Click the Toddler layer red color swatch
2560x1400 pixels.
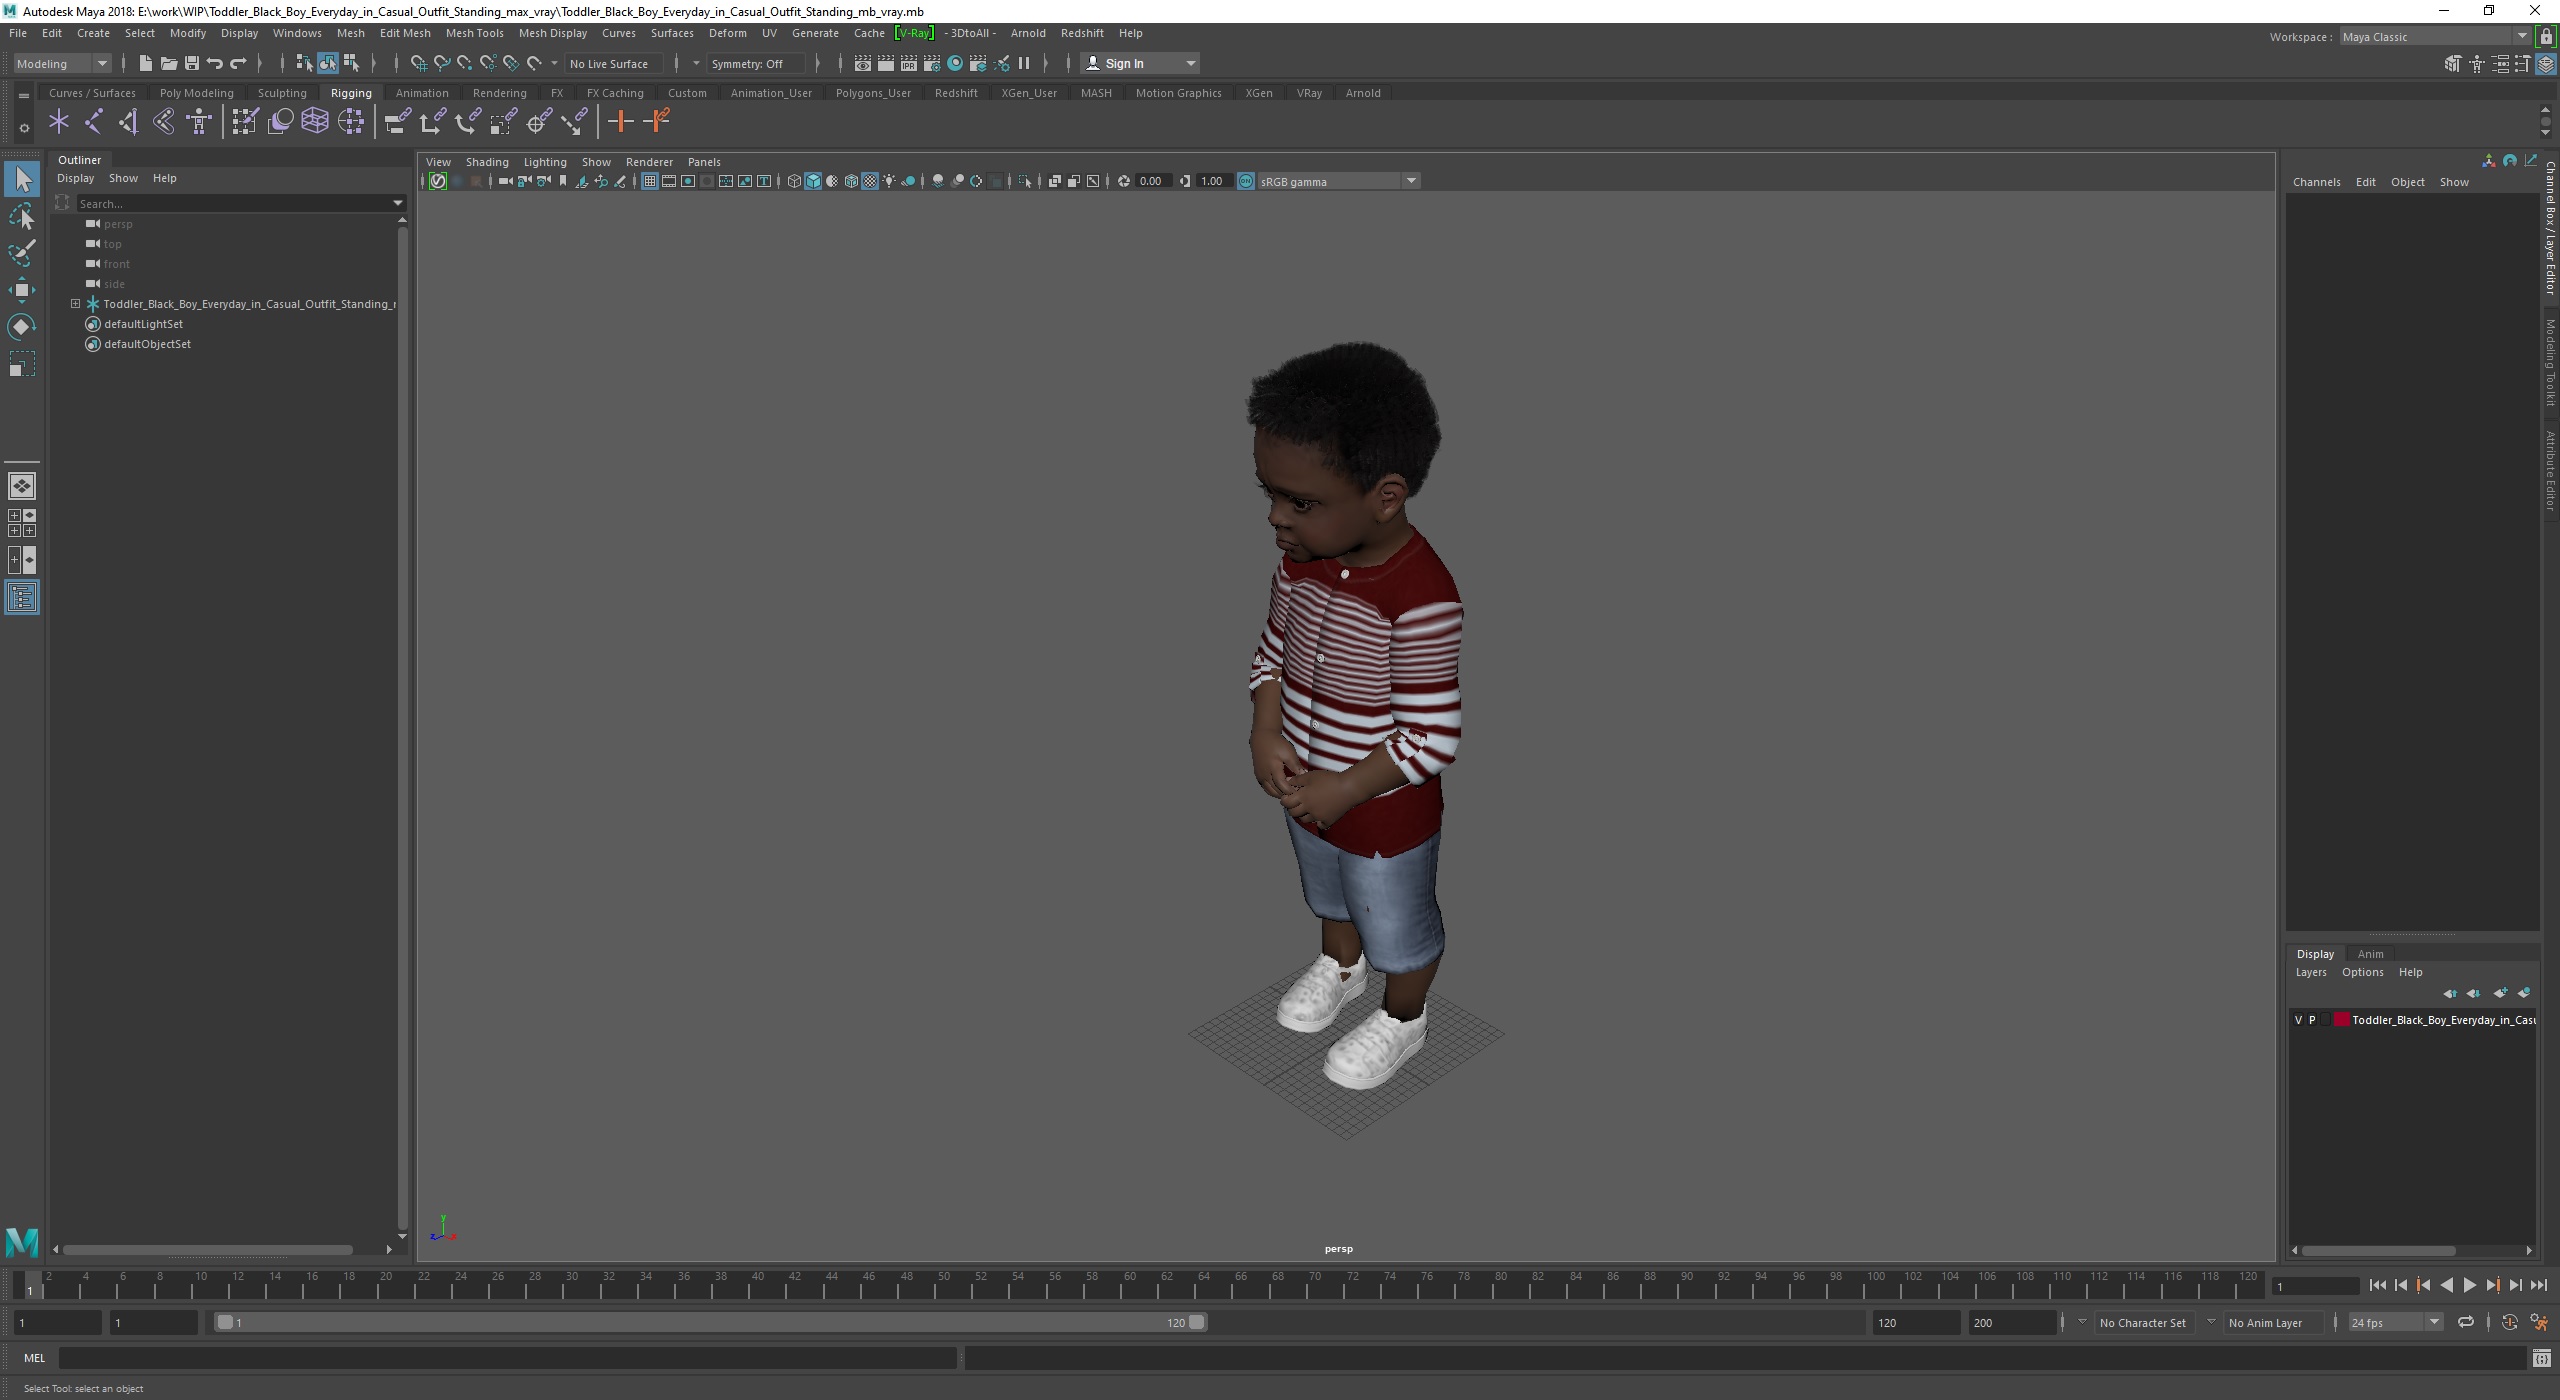coord(2341,1020)
